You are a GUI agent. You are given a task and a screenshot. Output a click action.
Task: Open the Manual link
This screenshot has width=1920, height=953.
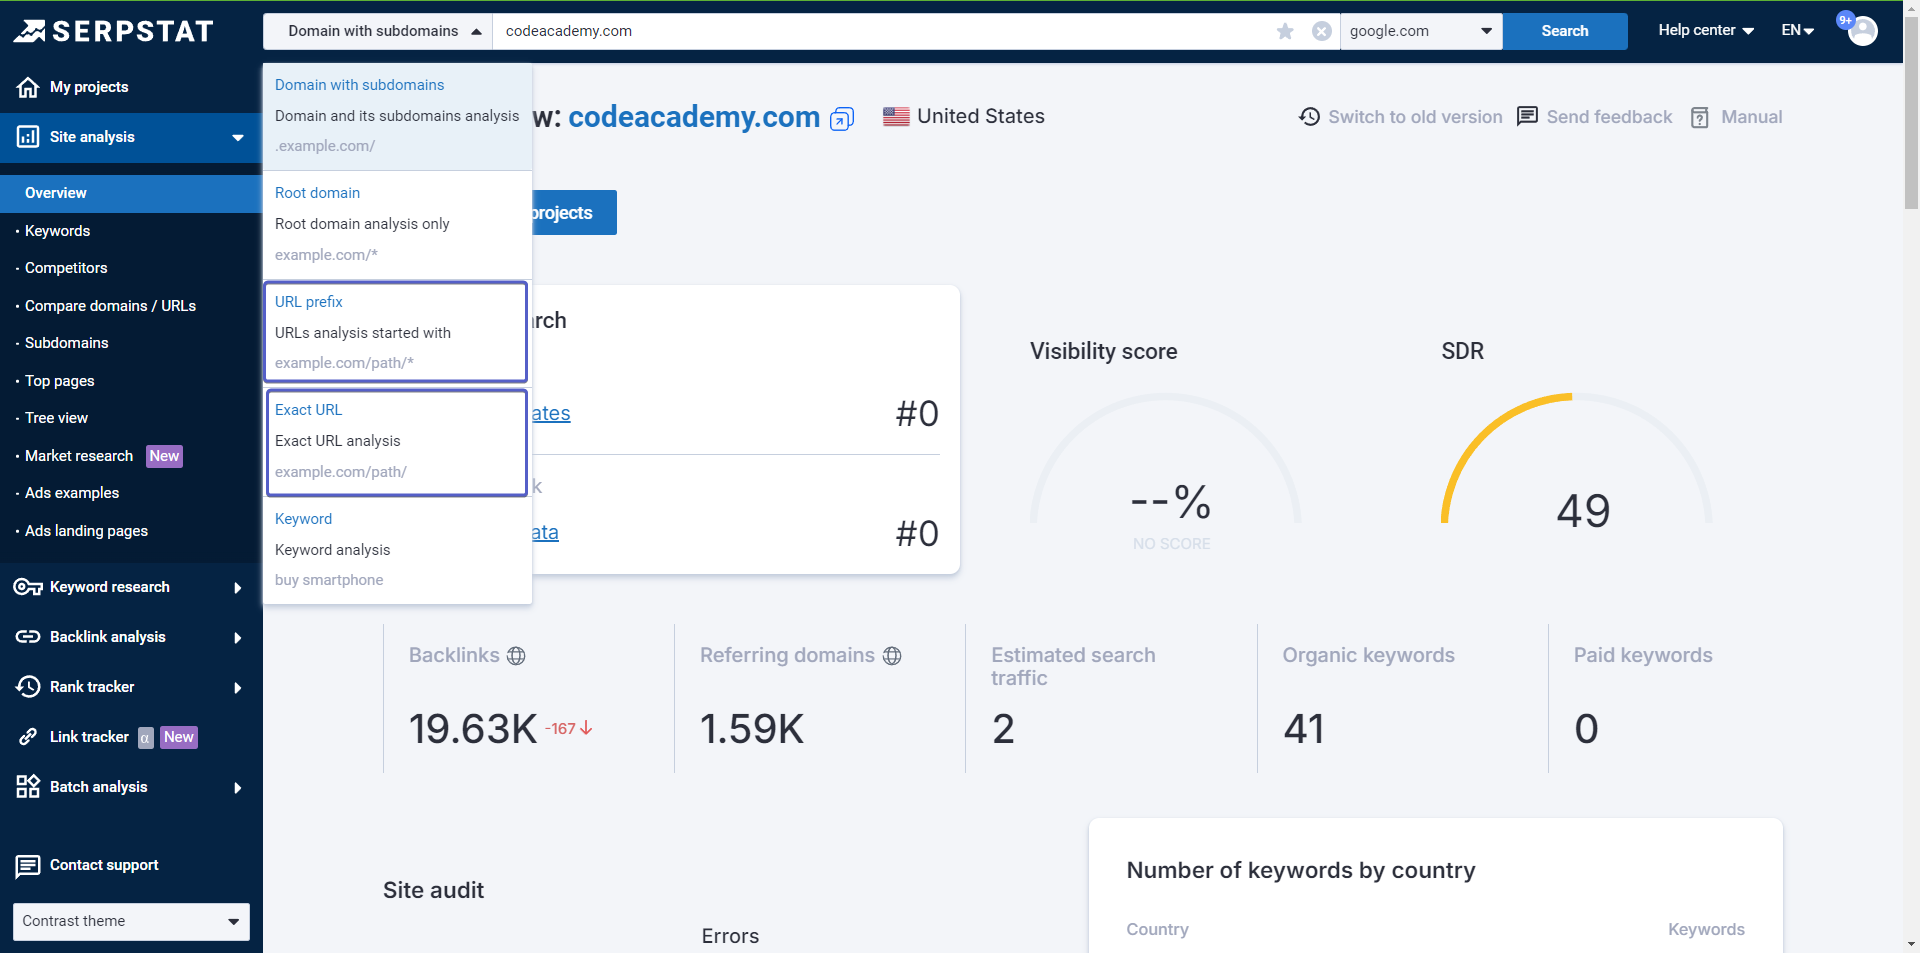tap(1737, 117)
